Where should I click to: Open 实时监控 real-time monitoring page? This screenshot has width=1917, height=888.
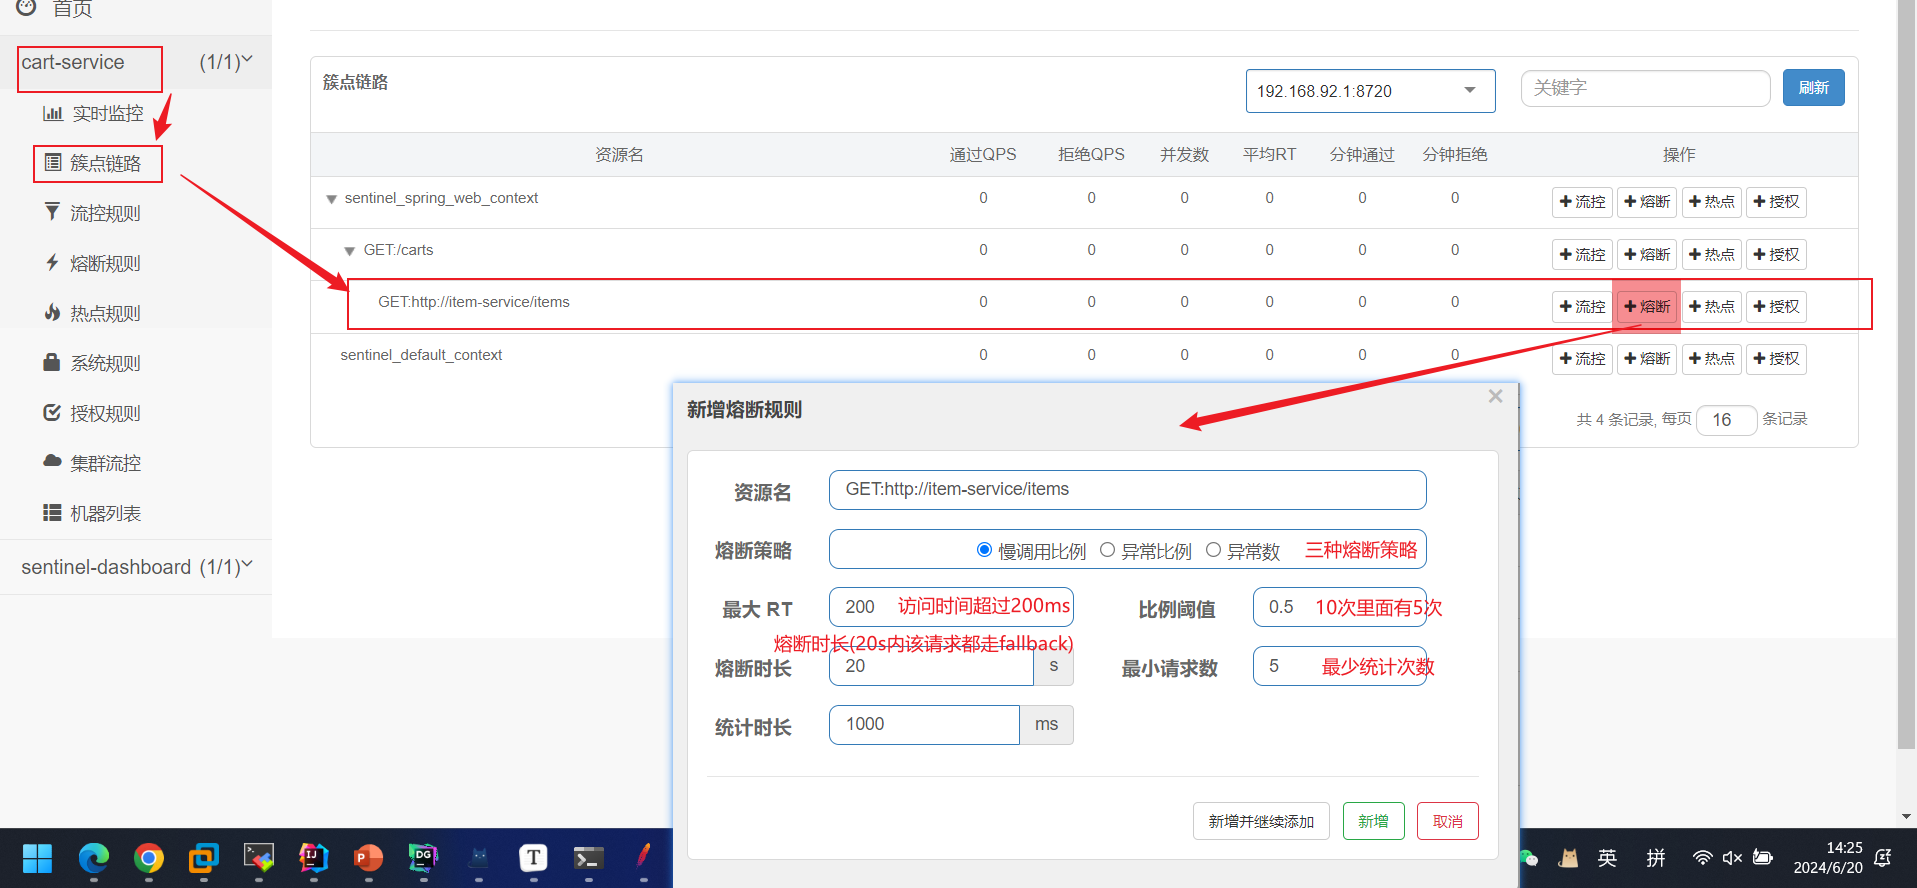click(x=94, y=113)
